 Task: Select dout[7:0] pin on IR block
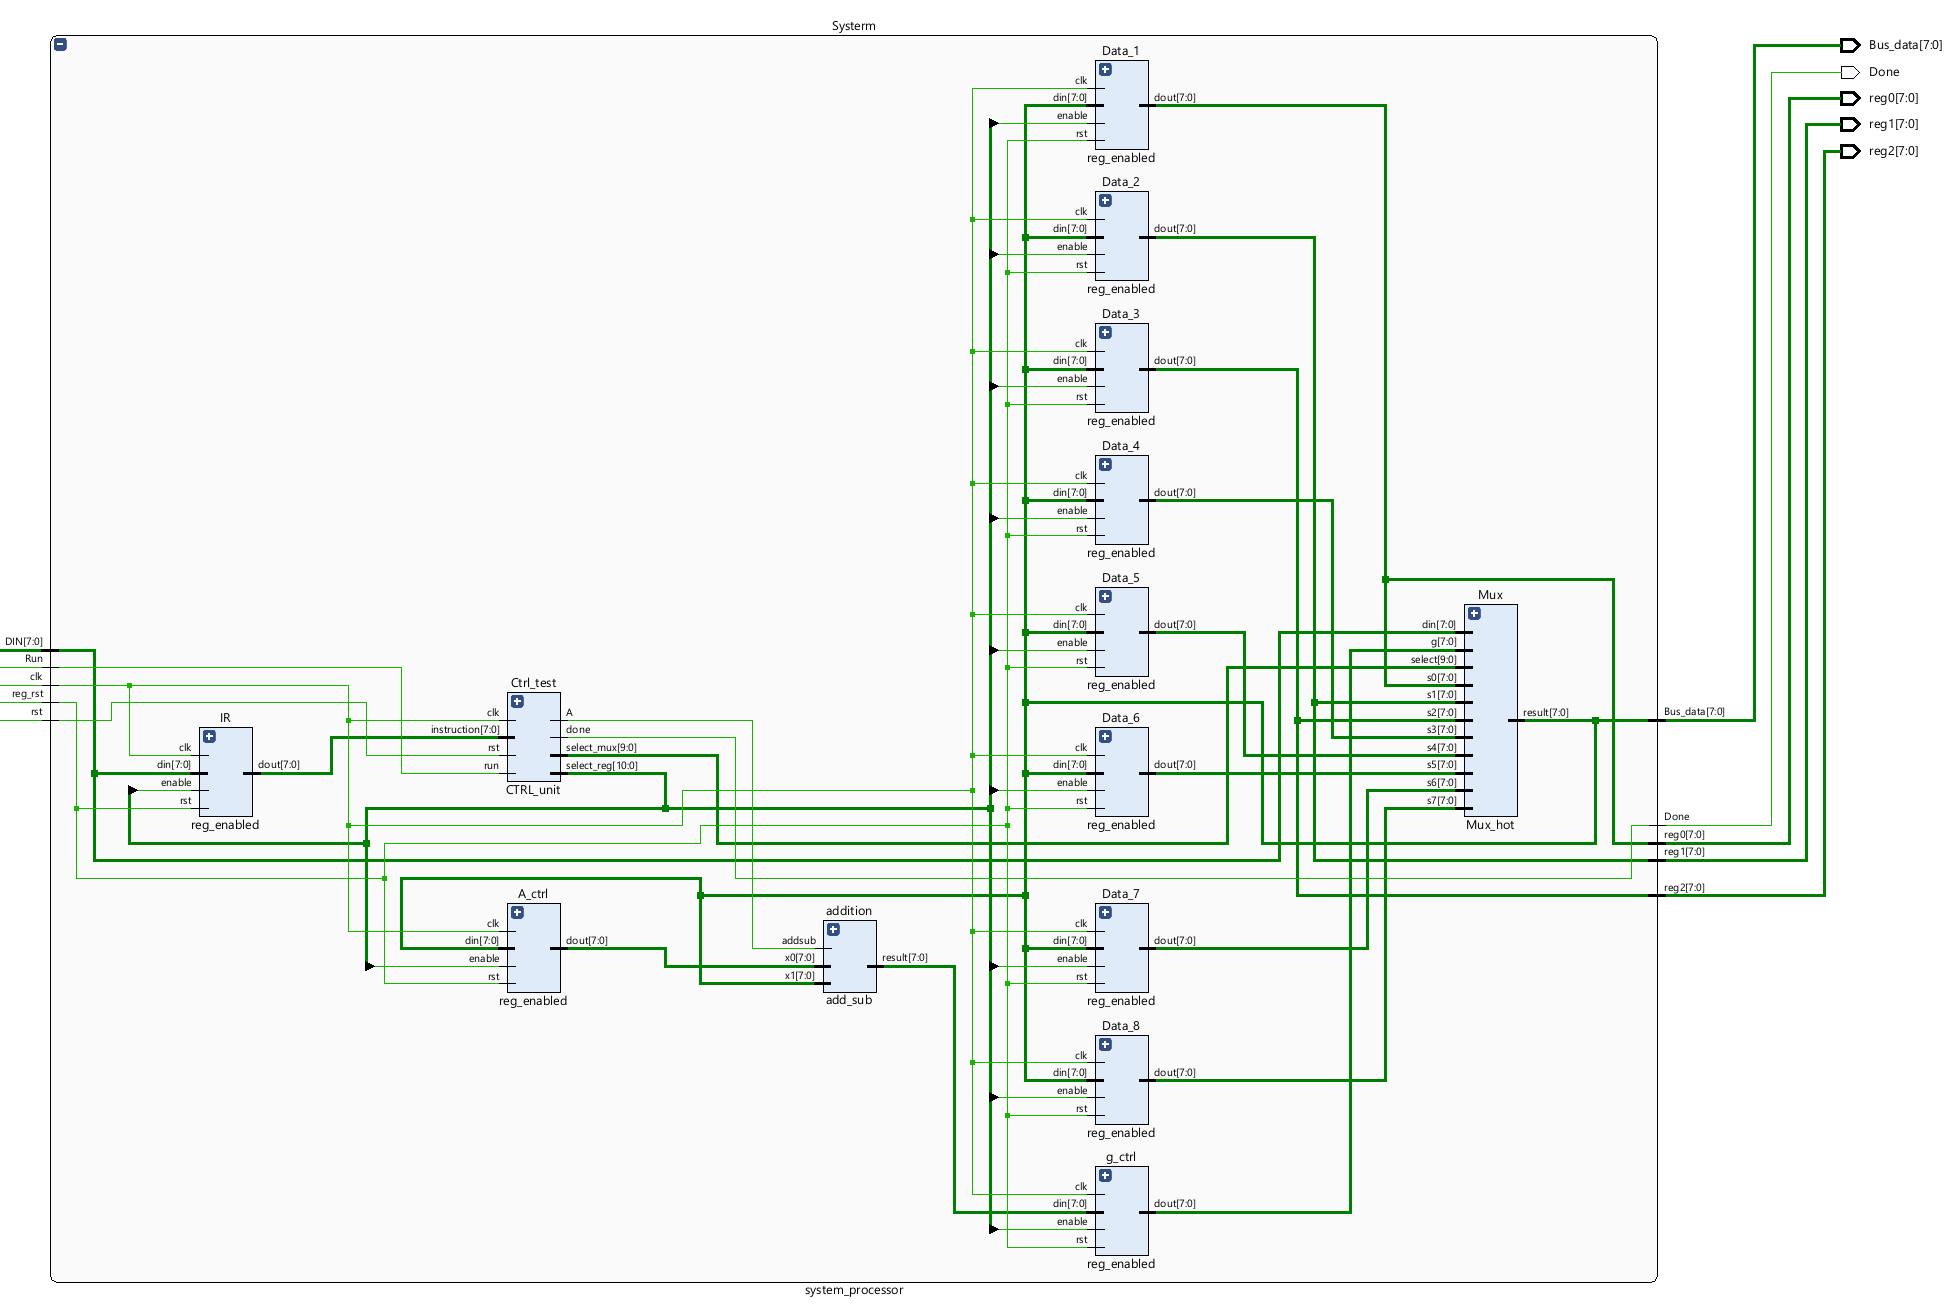point(279,765)
